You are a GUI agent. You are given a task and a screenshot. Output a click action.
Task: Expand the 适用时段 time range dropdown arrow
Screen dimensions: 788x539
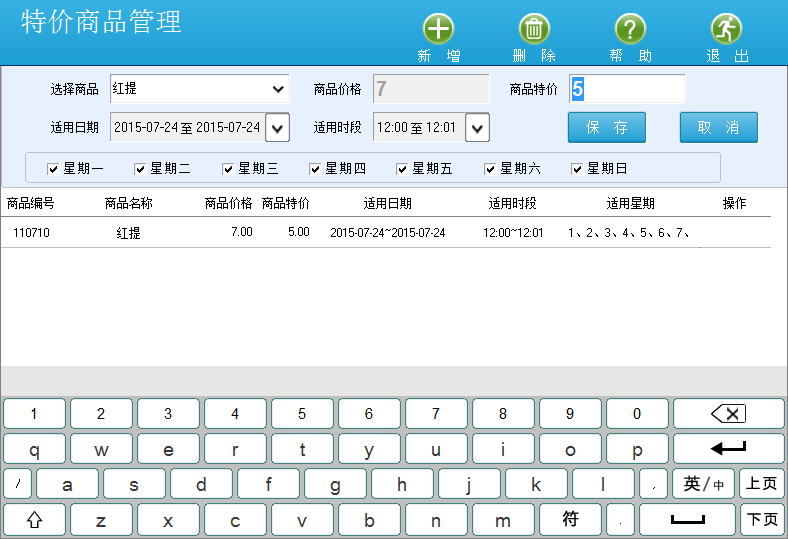click(478, 128)
